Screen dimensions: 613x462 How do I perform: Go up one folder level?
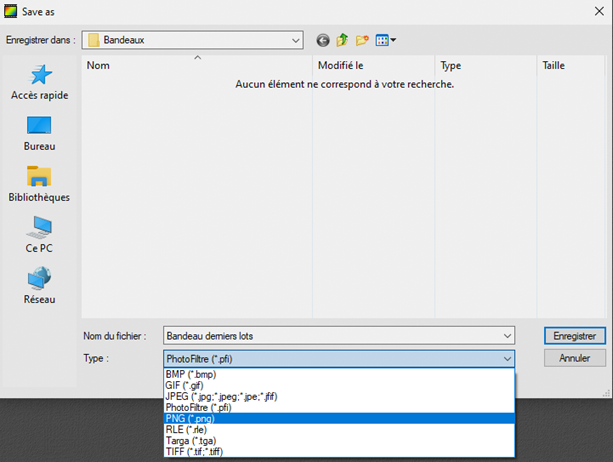click(342, 40)
